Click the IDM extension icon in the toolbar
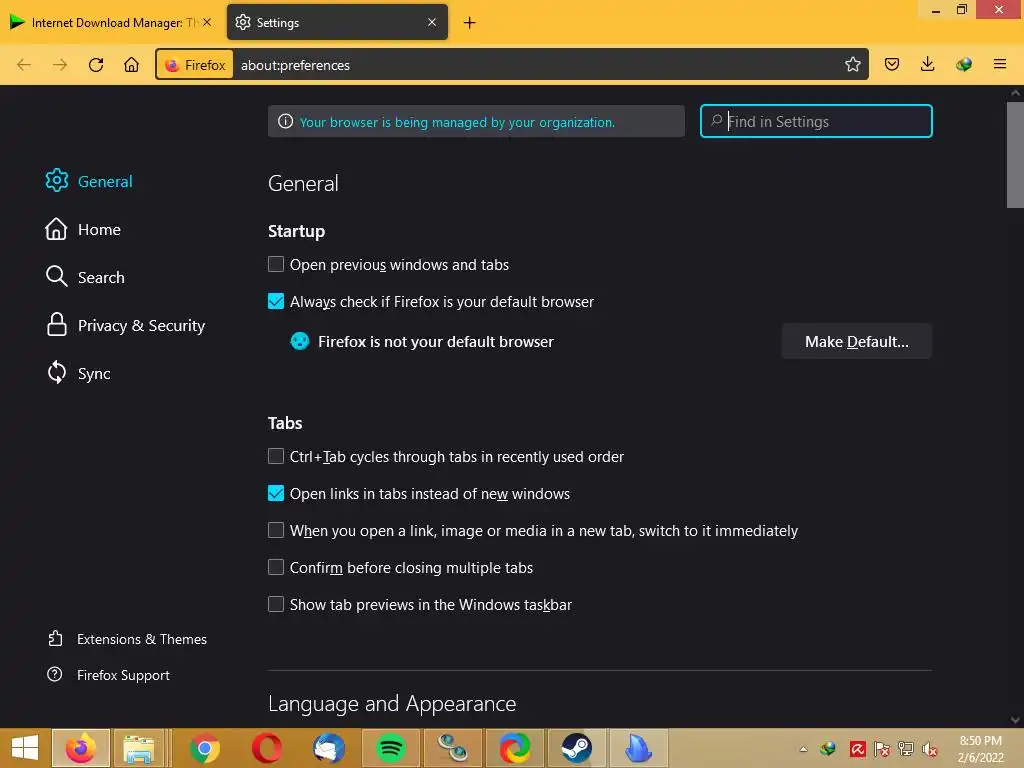Viewport: 1024px width, 768px height. (x=963, y=64)
